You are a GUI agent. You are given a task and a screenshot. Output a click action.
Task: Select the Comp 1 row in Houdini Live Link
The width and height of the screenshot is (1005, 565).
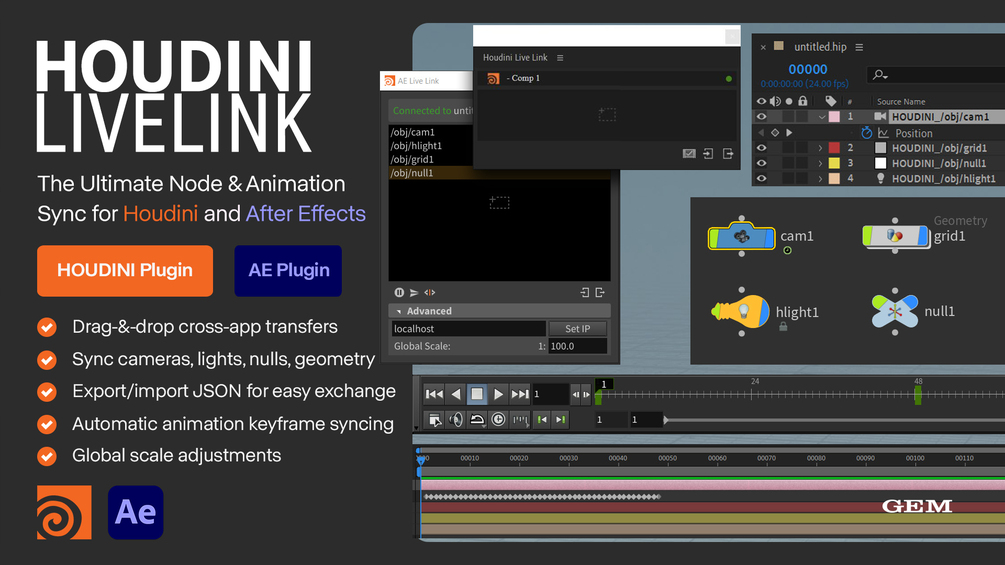point(606,78)
